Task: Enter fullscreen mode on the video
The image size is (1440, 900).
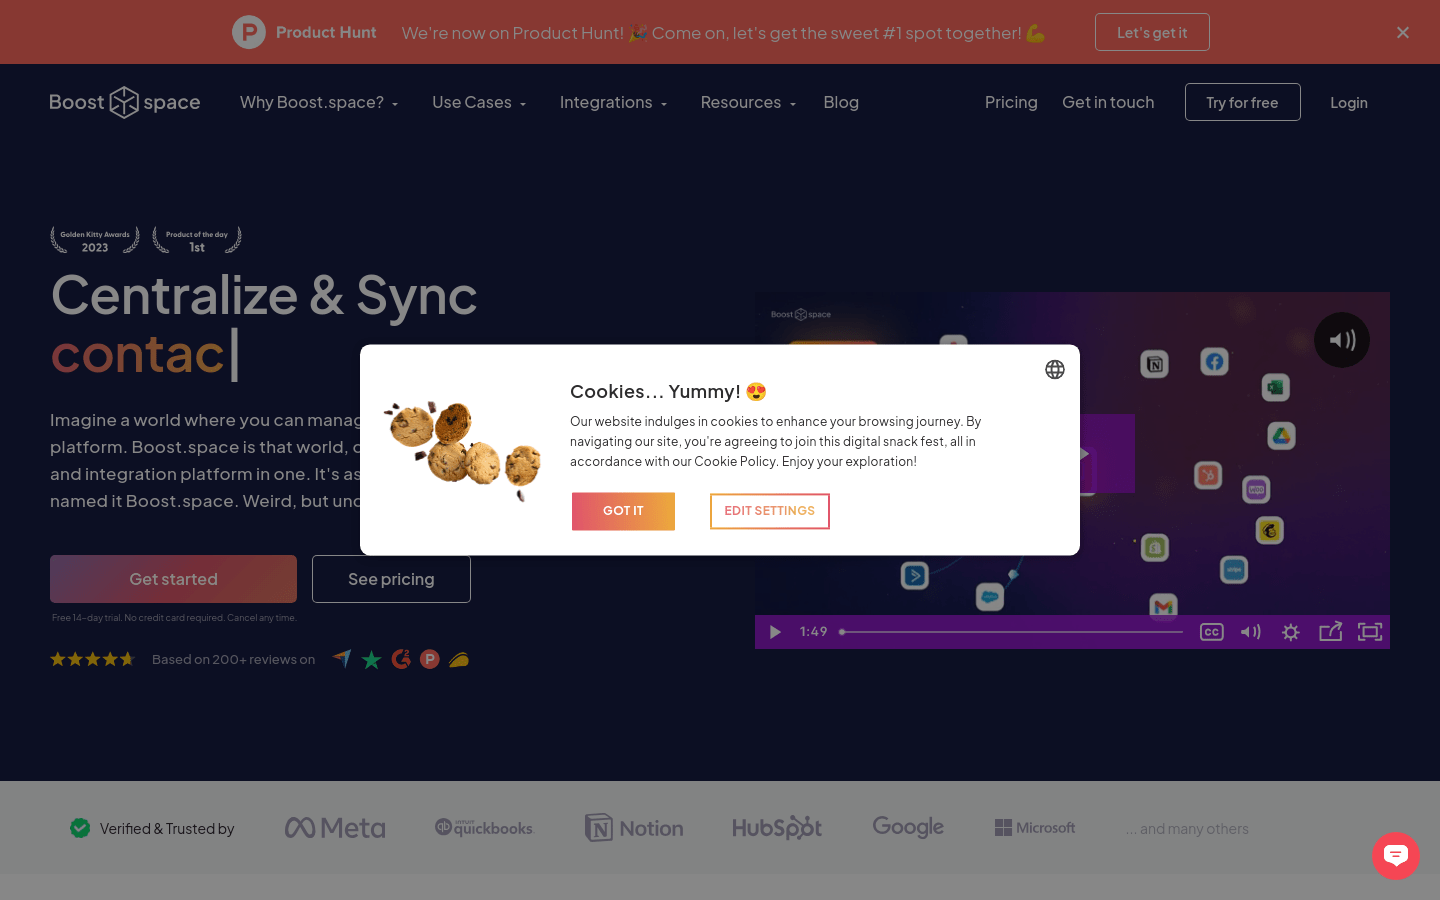Action: [1369, 632]
